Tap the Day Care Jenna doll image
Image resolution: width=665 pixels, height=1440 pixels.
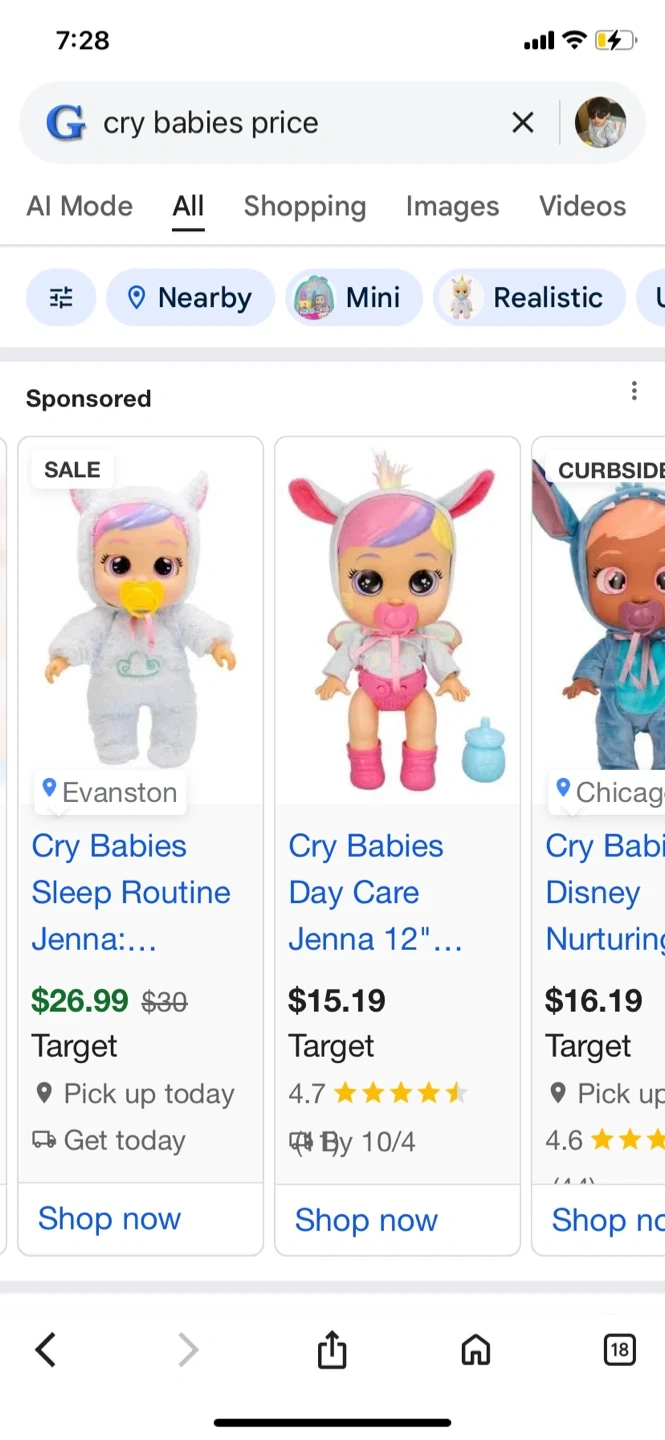tap(397, 620)
